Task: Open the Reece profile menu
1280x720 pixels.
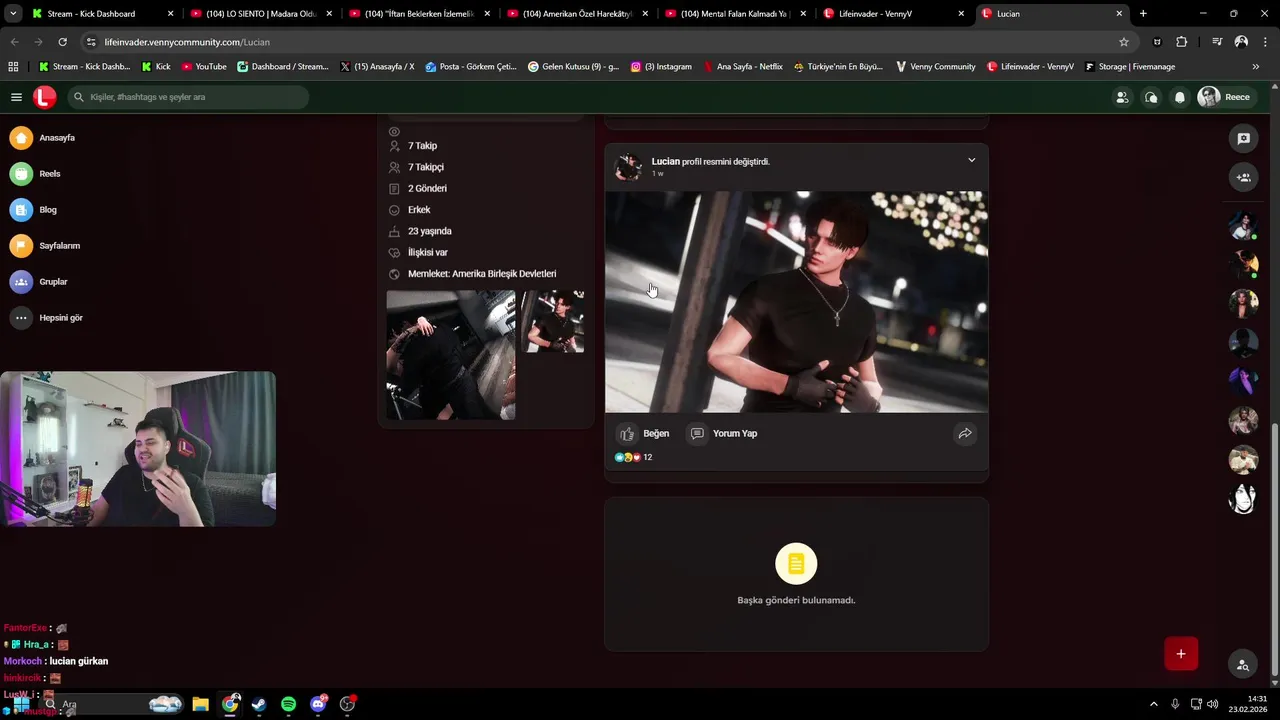Action: pos(1224,97)
